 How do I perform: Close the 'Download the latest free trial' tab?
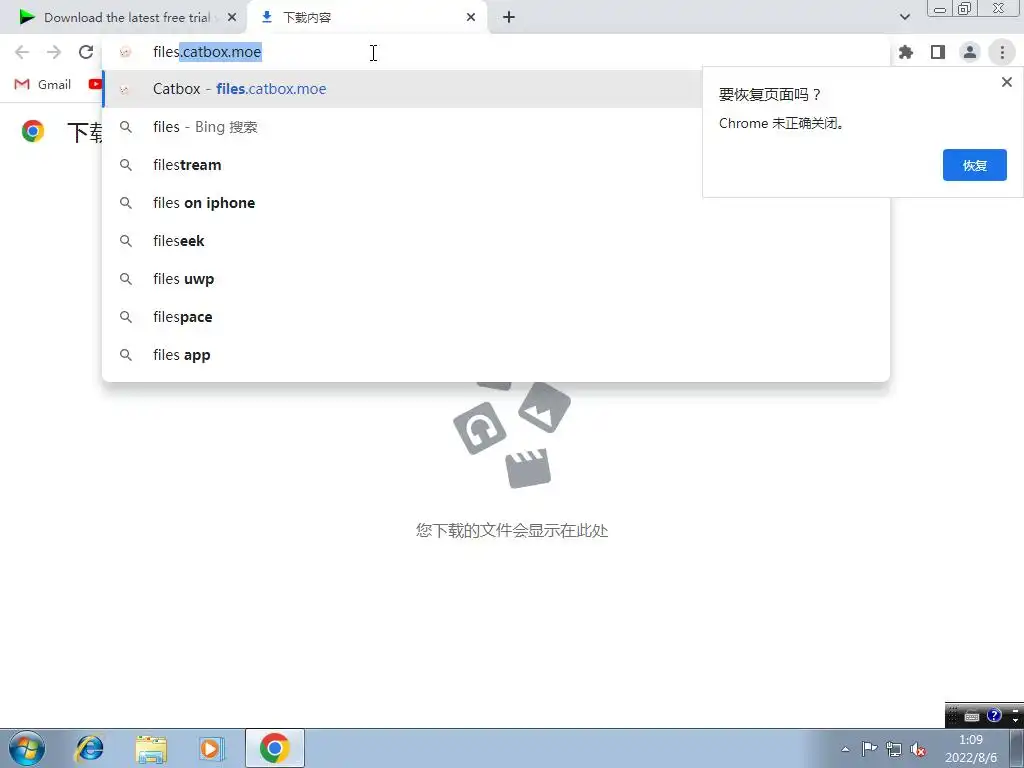232,18
